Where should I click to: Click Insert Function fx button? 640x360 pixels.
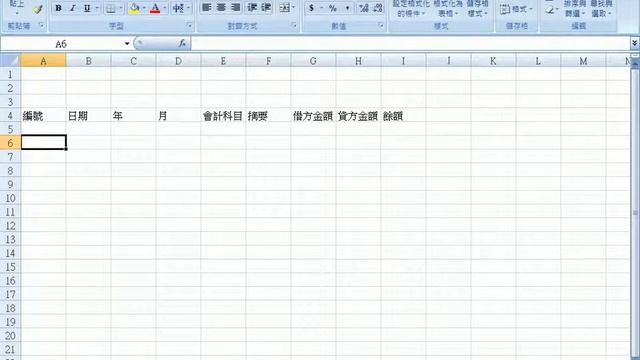(x=182, y=43)
